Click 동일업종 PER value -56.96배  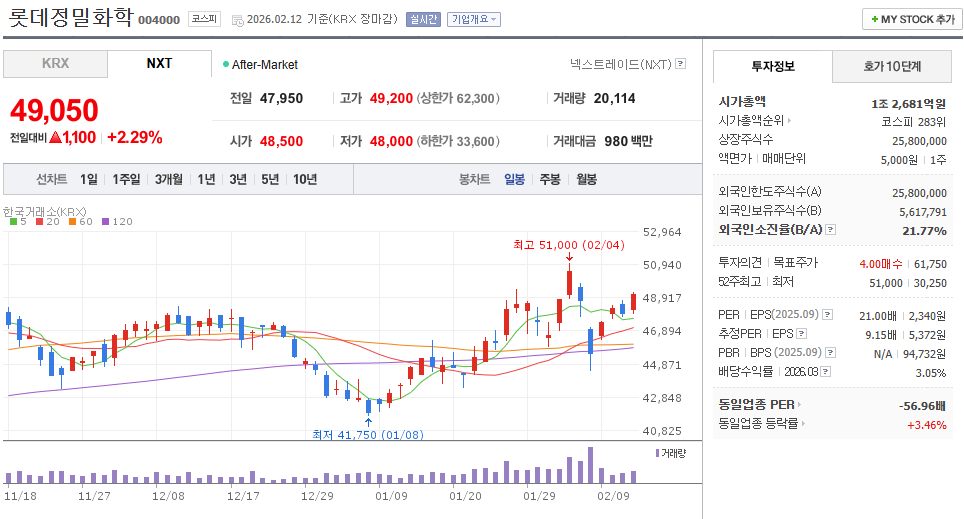[922, 406]
